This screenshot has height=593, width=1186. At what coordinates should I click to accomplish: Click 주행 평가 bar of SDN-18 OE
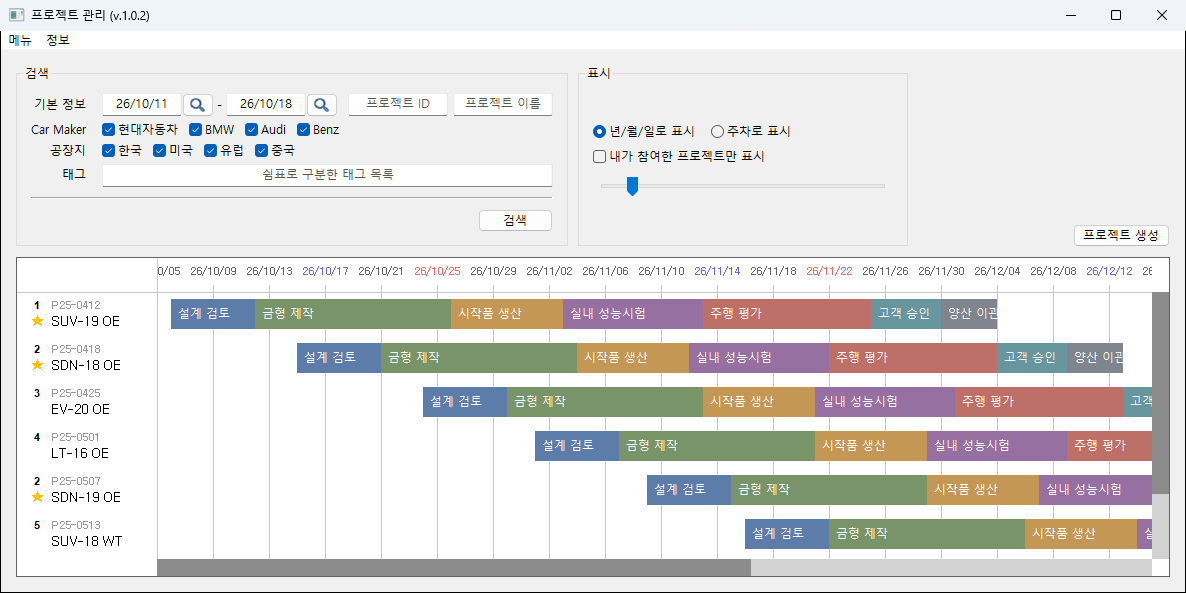click(913, 358)
